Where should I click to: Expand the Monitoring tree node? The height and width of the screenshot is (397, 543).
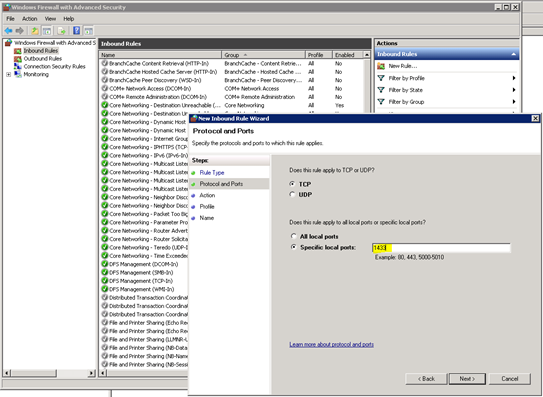coord(9,74)
